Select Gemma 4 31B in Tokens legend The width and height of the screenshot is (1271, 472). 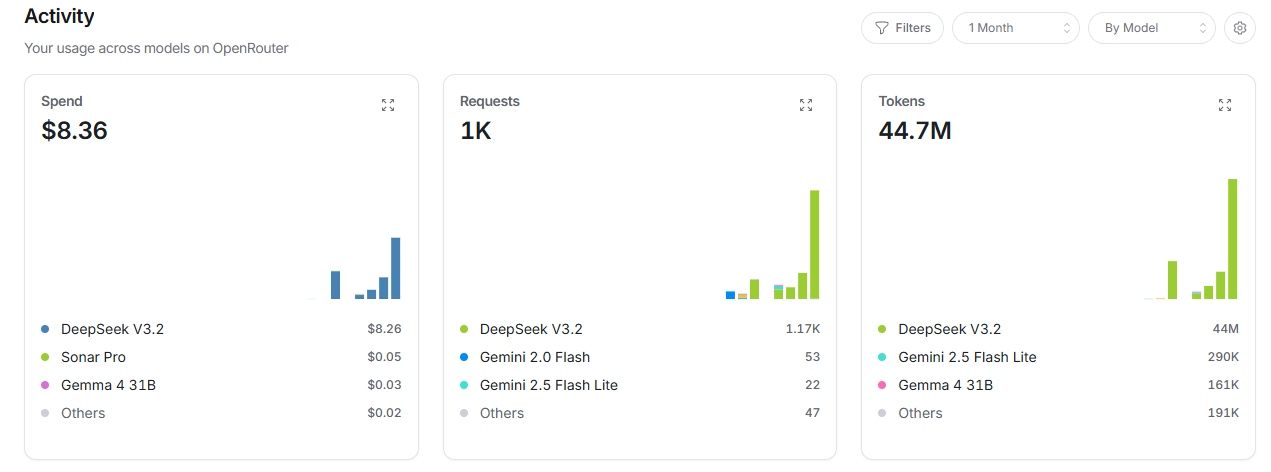[945, 385]
